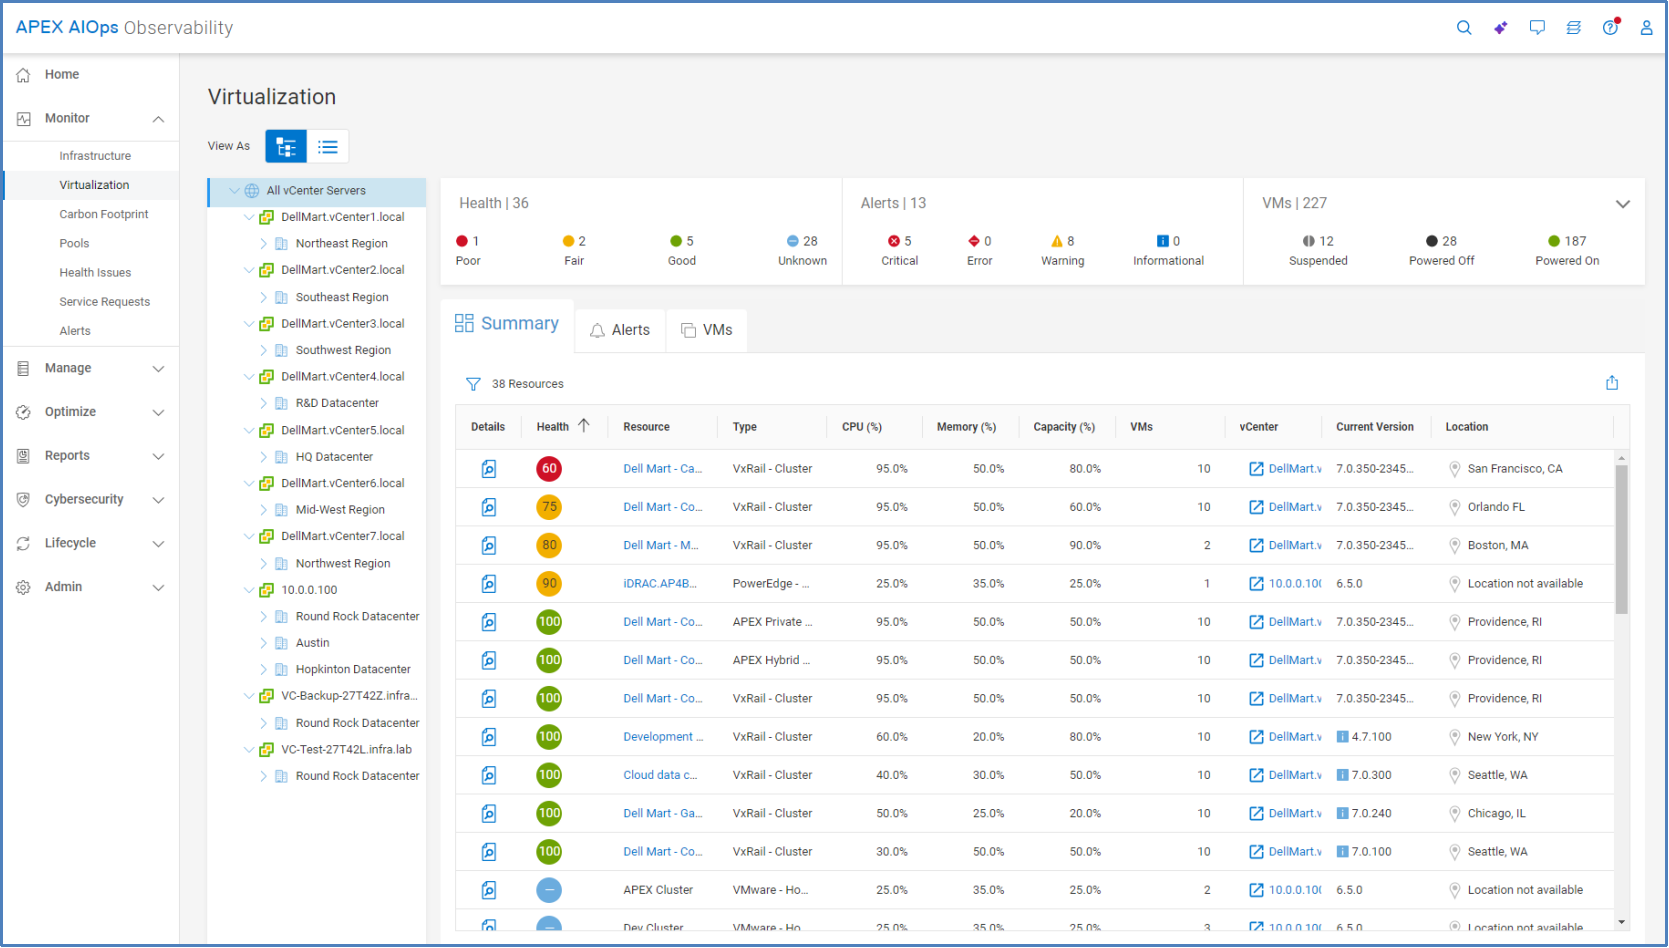Select VC-Test-27T42L.infra.lab node

346,750
